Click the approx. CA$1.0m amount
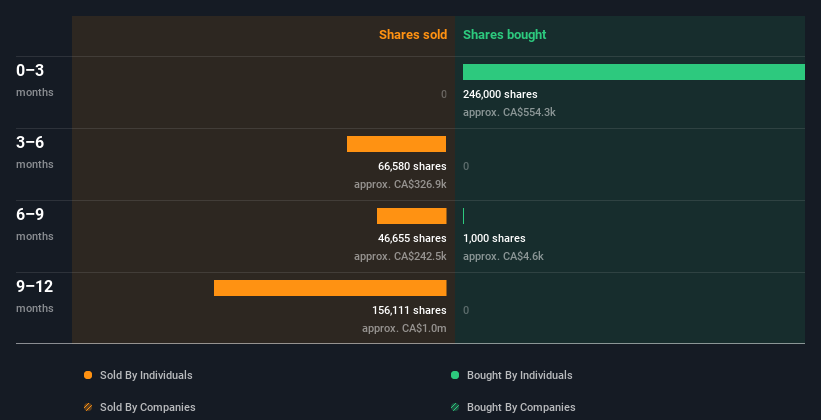 point(404,328)
